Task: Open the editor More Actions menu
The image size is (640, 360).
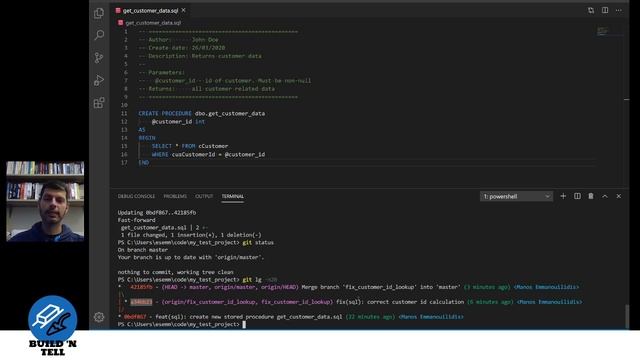Action: [619, 10]
